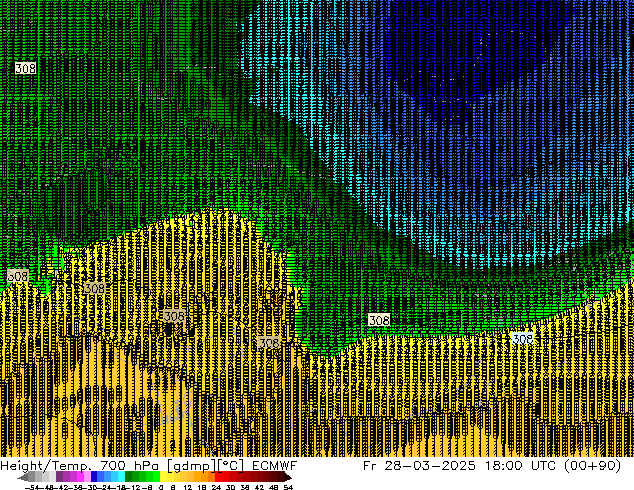Click the 308 label cut by the left edge
This screenshot has width=634, height=490.
[18, 276]
